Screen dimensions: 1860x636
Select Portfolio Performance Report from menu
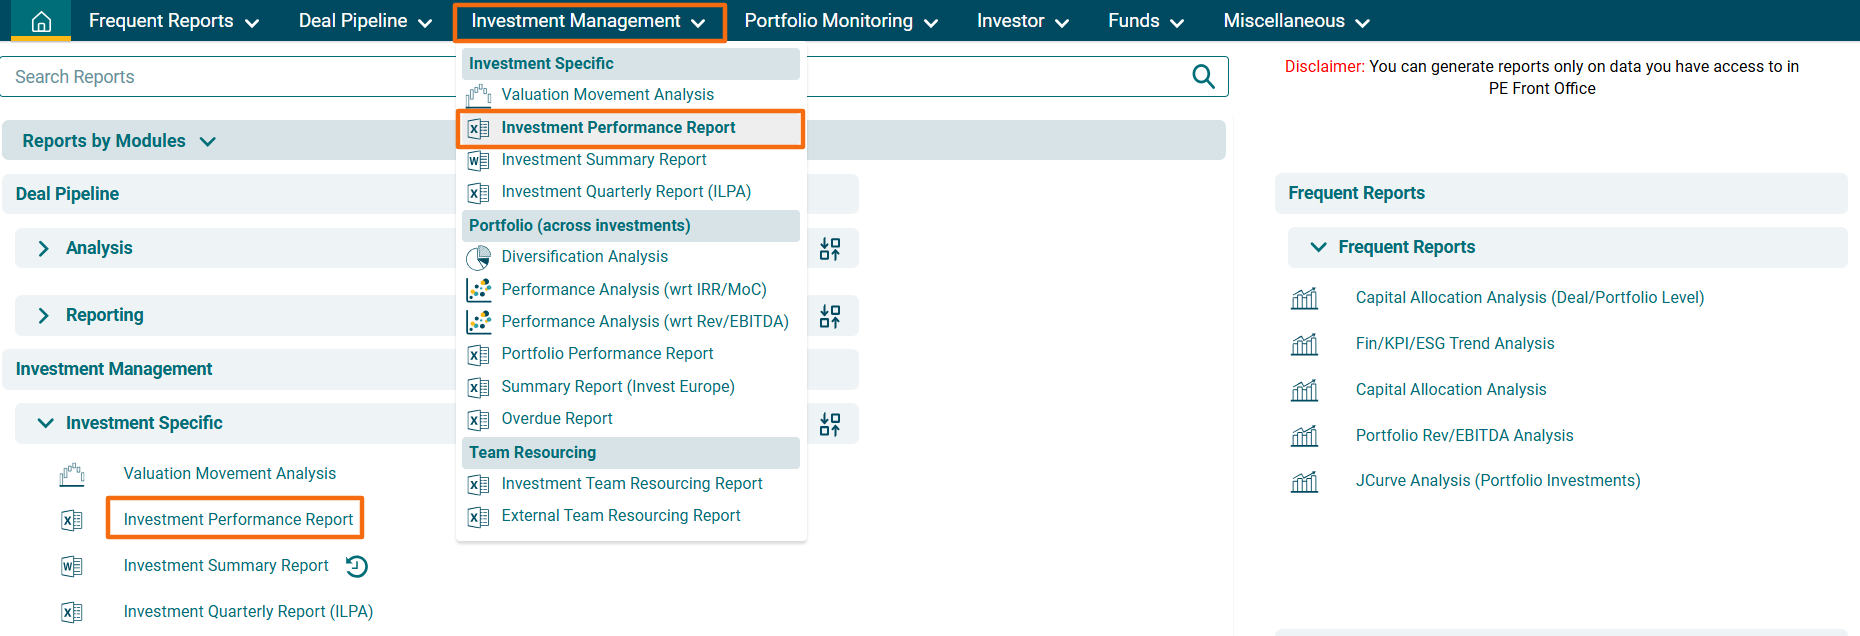tap(607, 354)
